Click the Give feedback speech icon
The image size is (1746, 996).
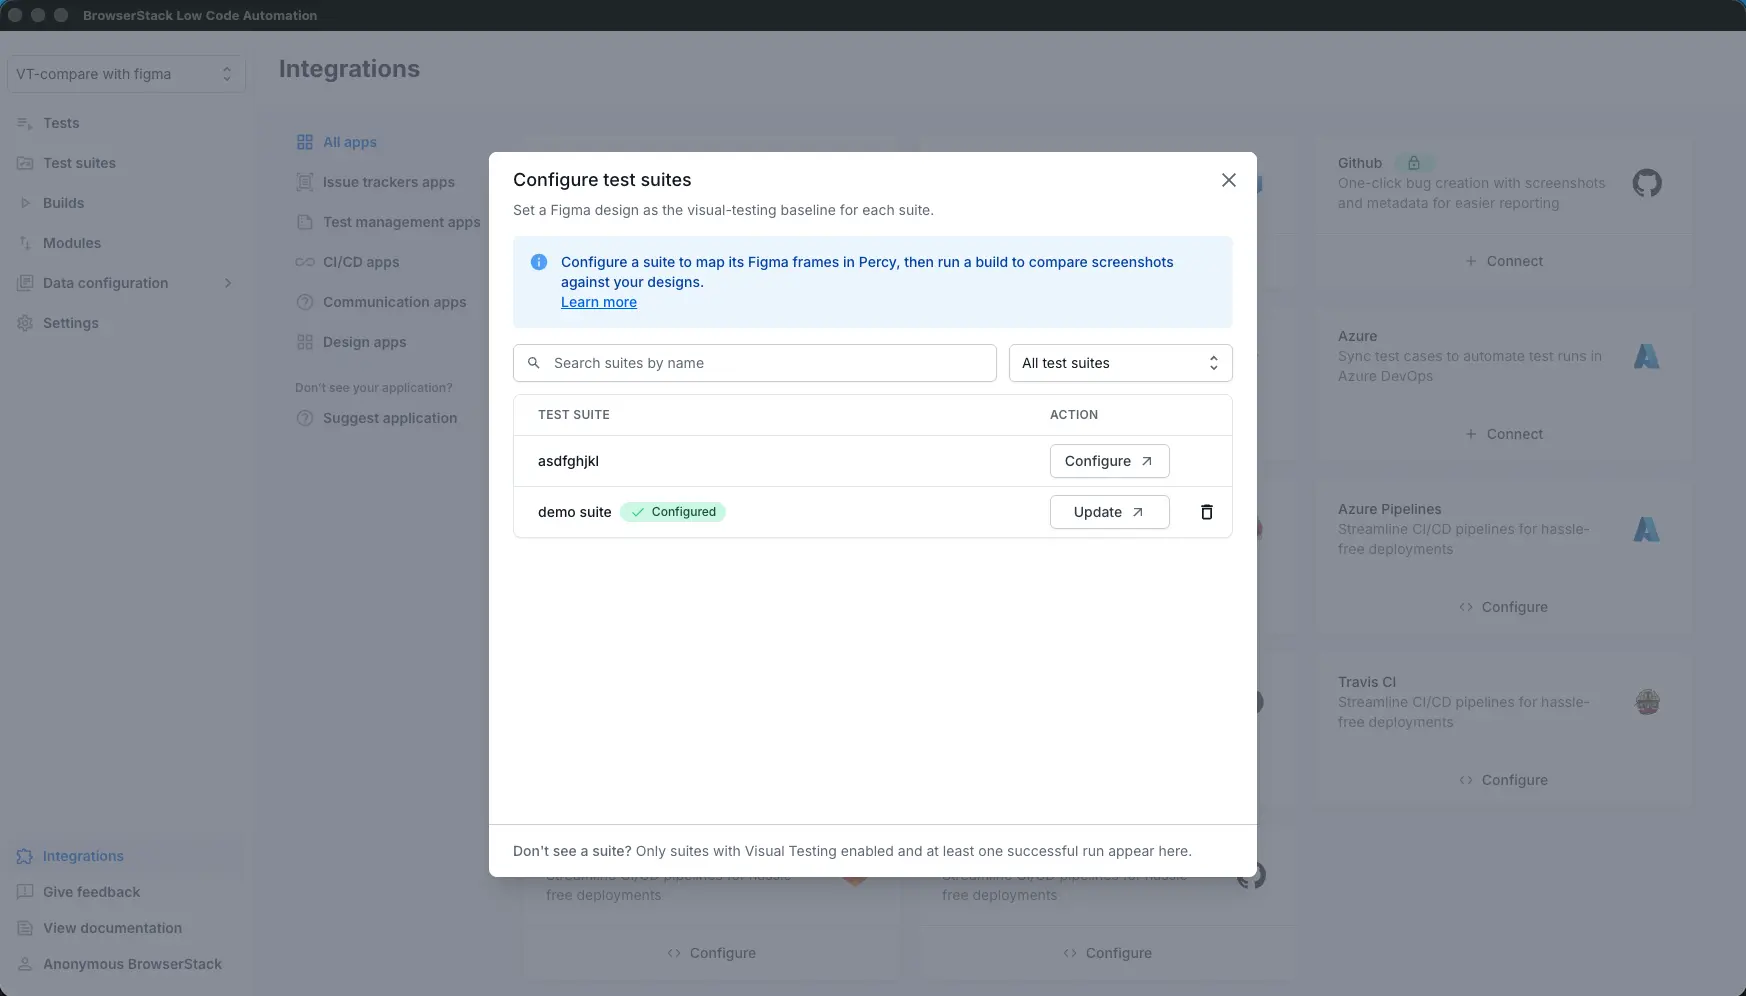(25, 892)
